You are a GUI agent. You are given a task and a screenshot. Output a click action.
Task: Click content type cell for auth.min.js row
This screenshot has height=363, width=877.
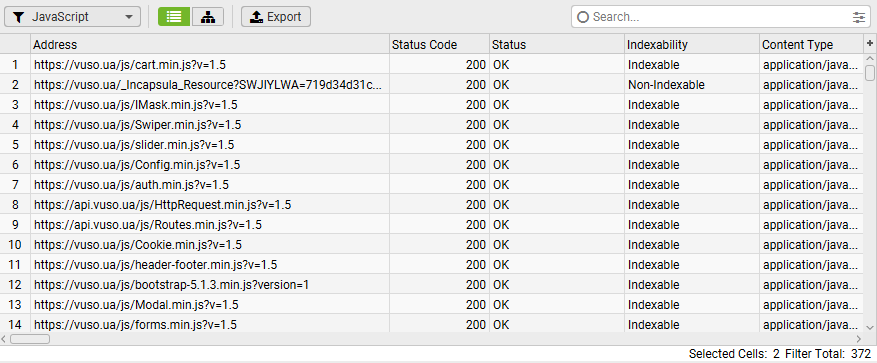coord(812,185)
